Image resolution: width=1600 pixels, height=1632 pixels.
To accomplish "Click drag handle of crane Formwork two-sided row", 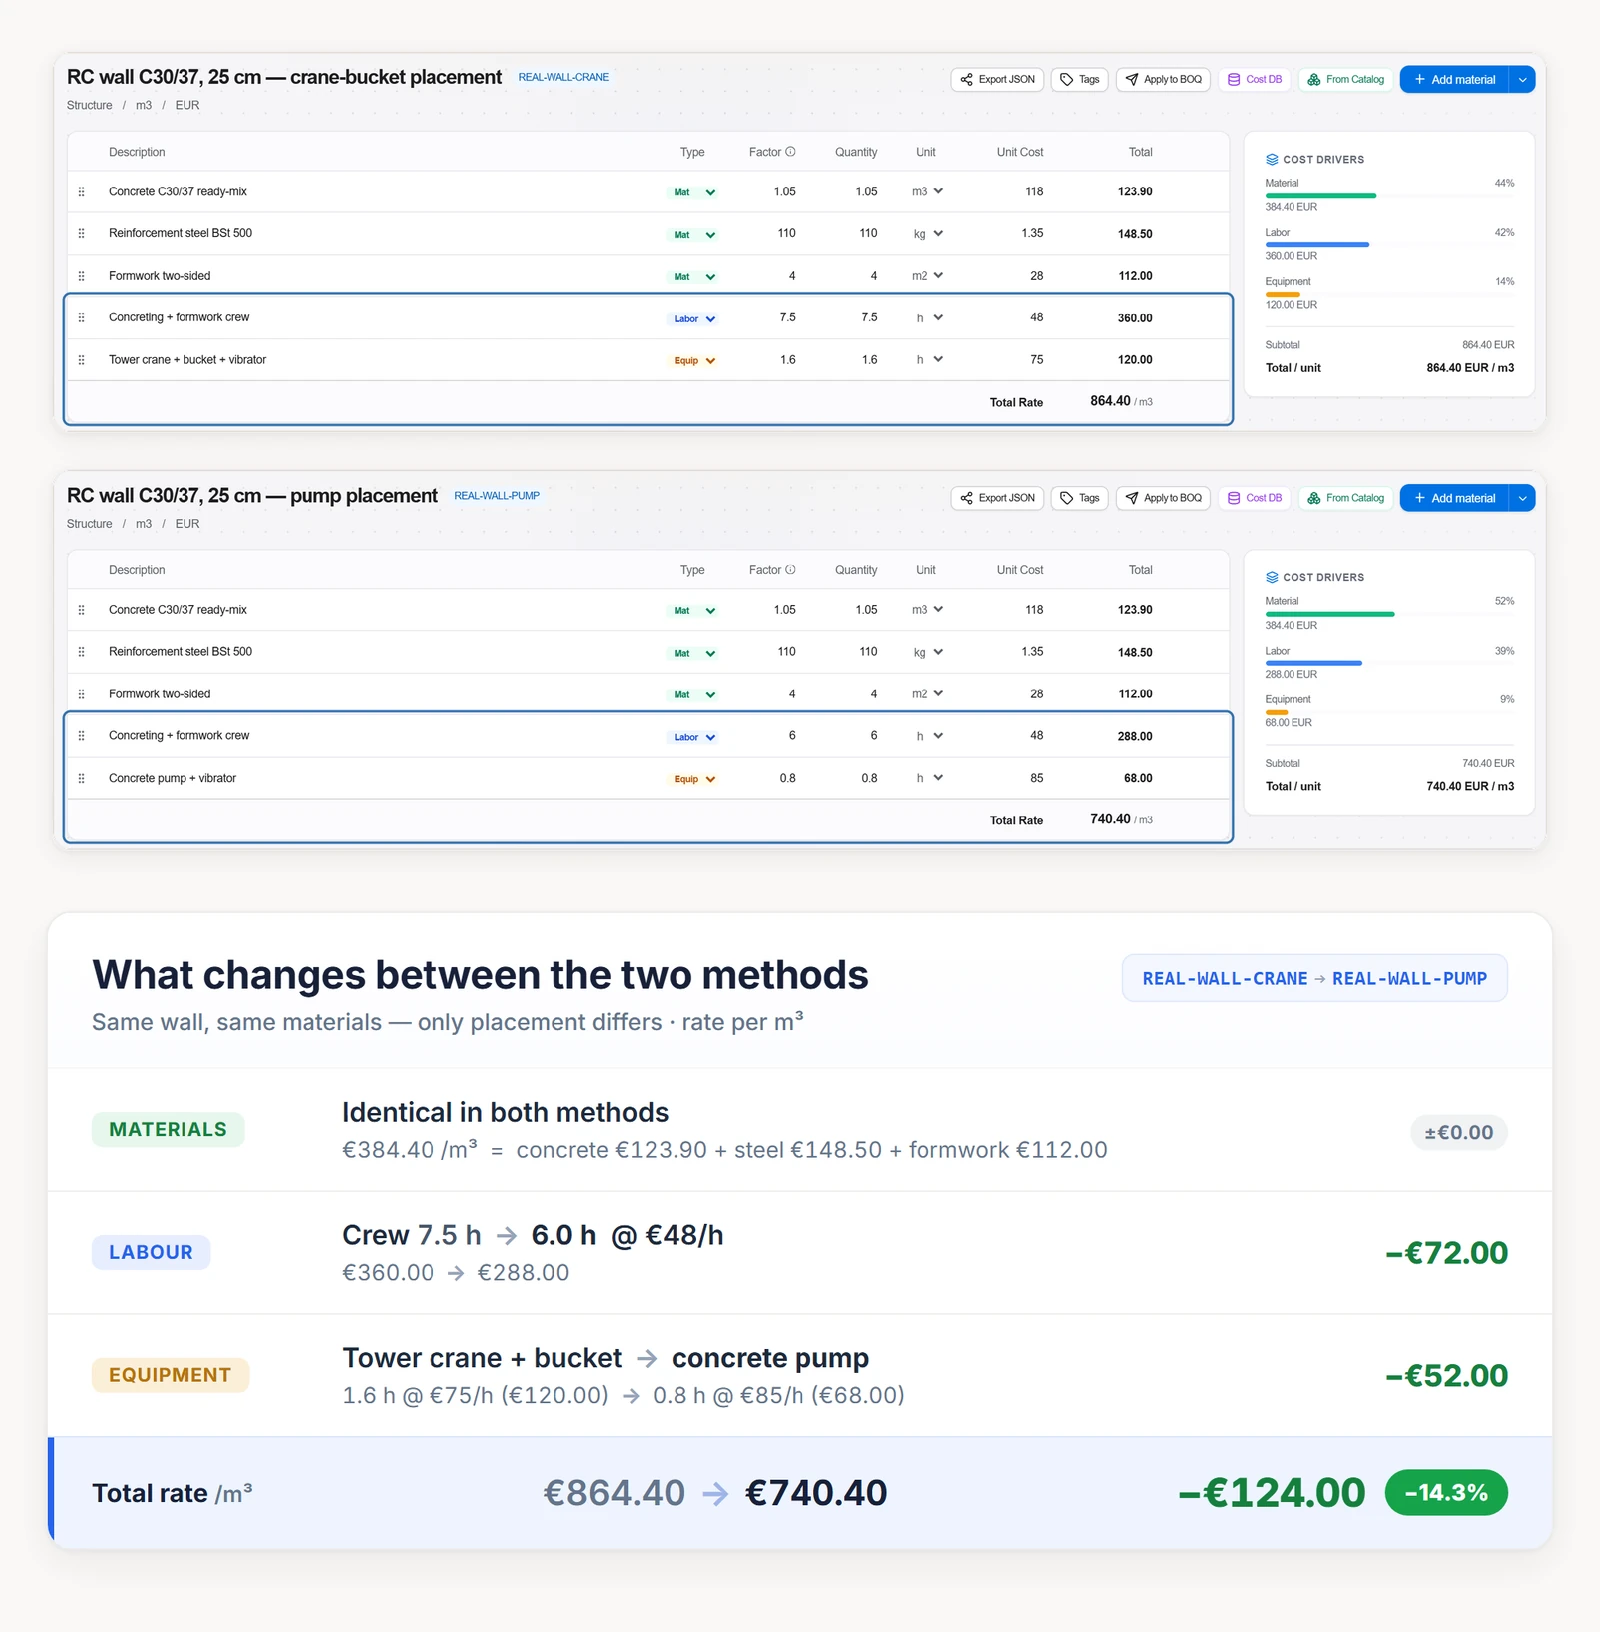I will pyautogui.click(x=82, y=276).
